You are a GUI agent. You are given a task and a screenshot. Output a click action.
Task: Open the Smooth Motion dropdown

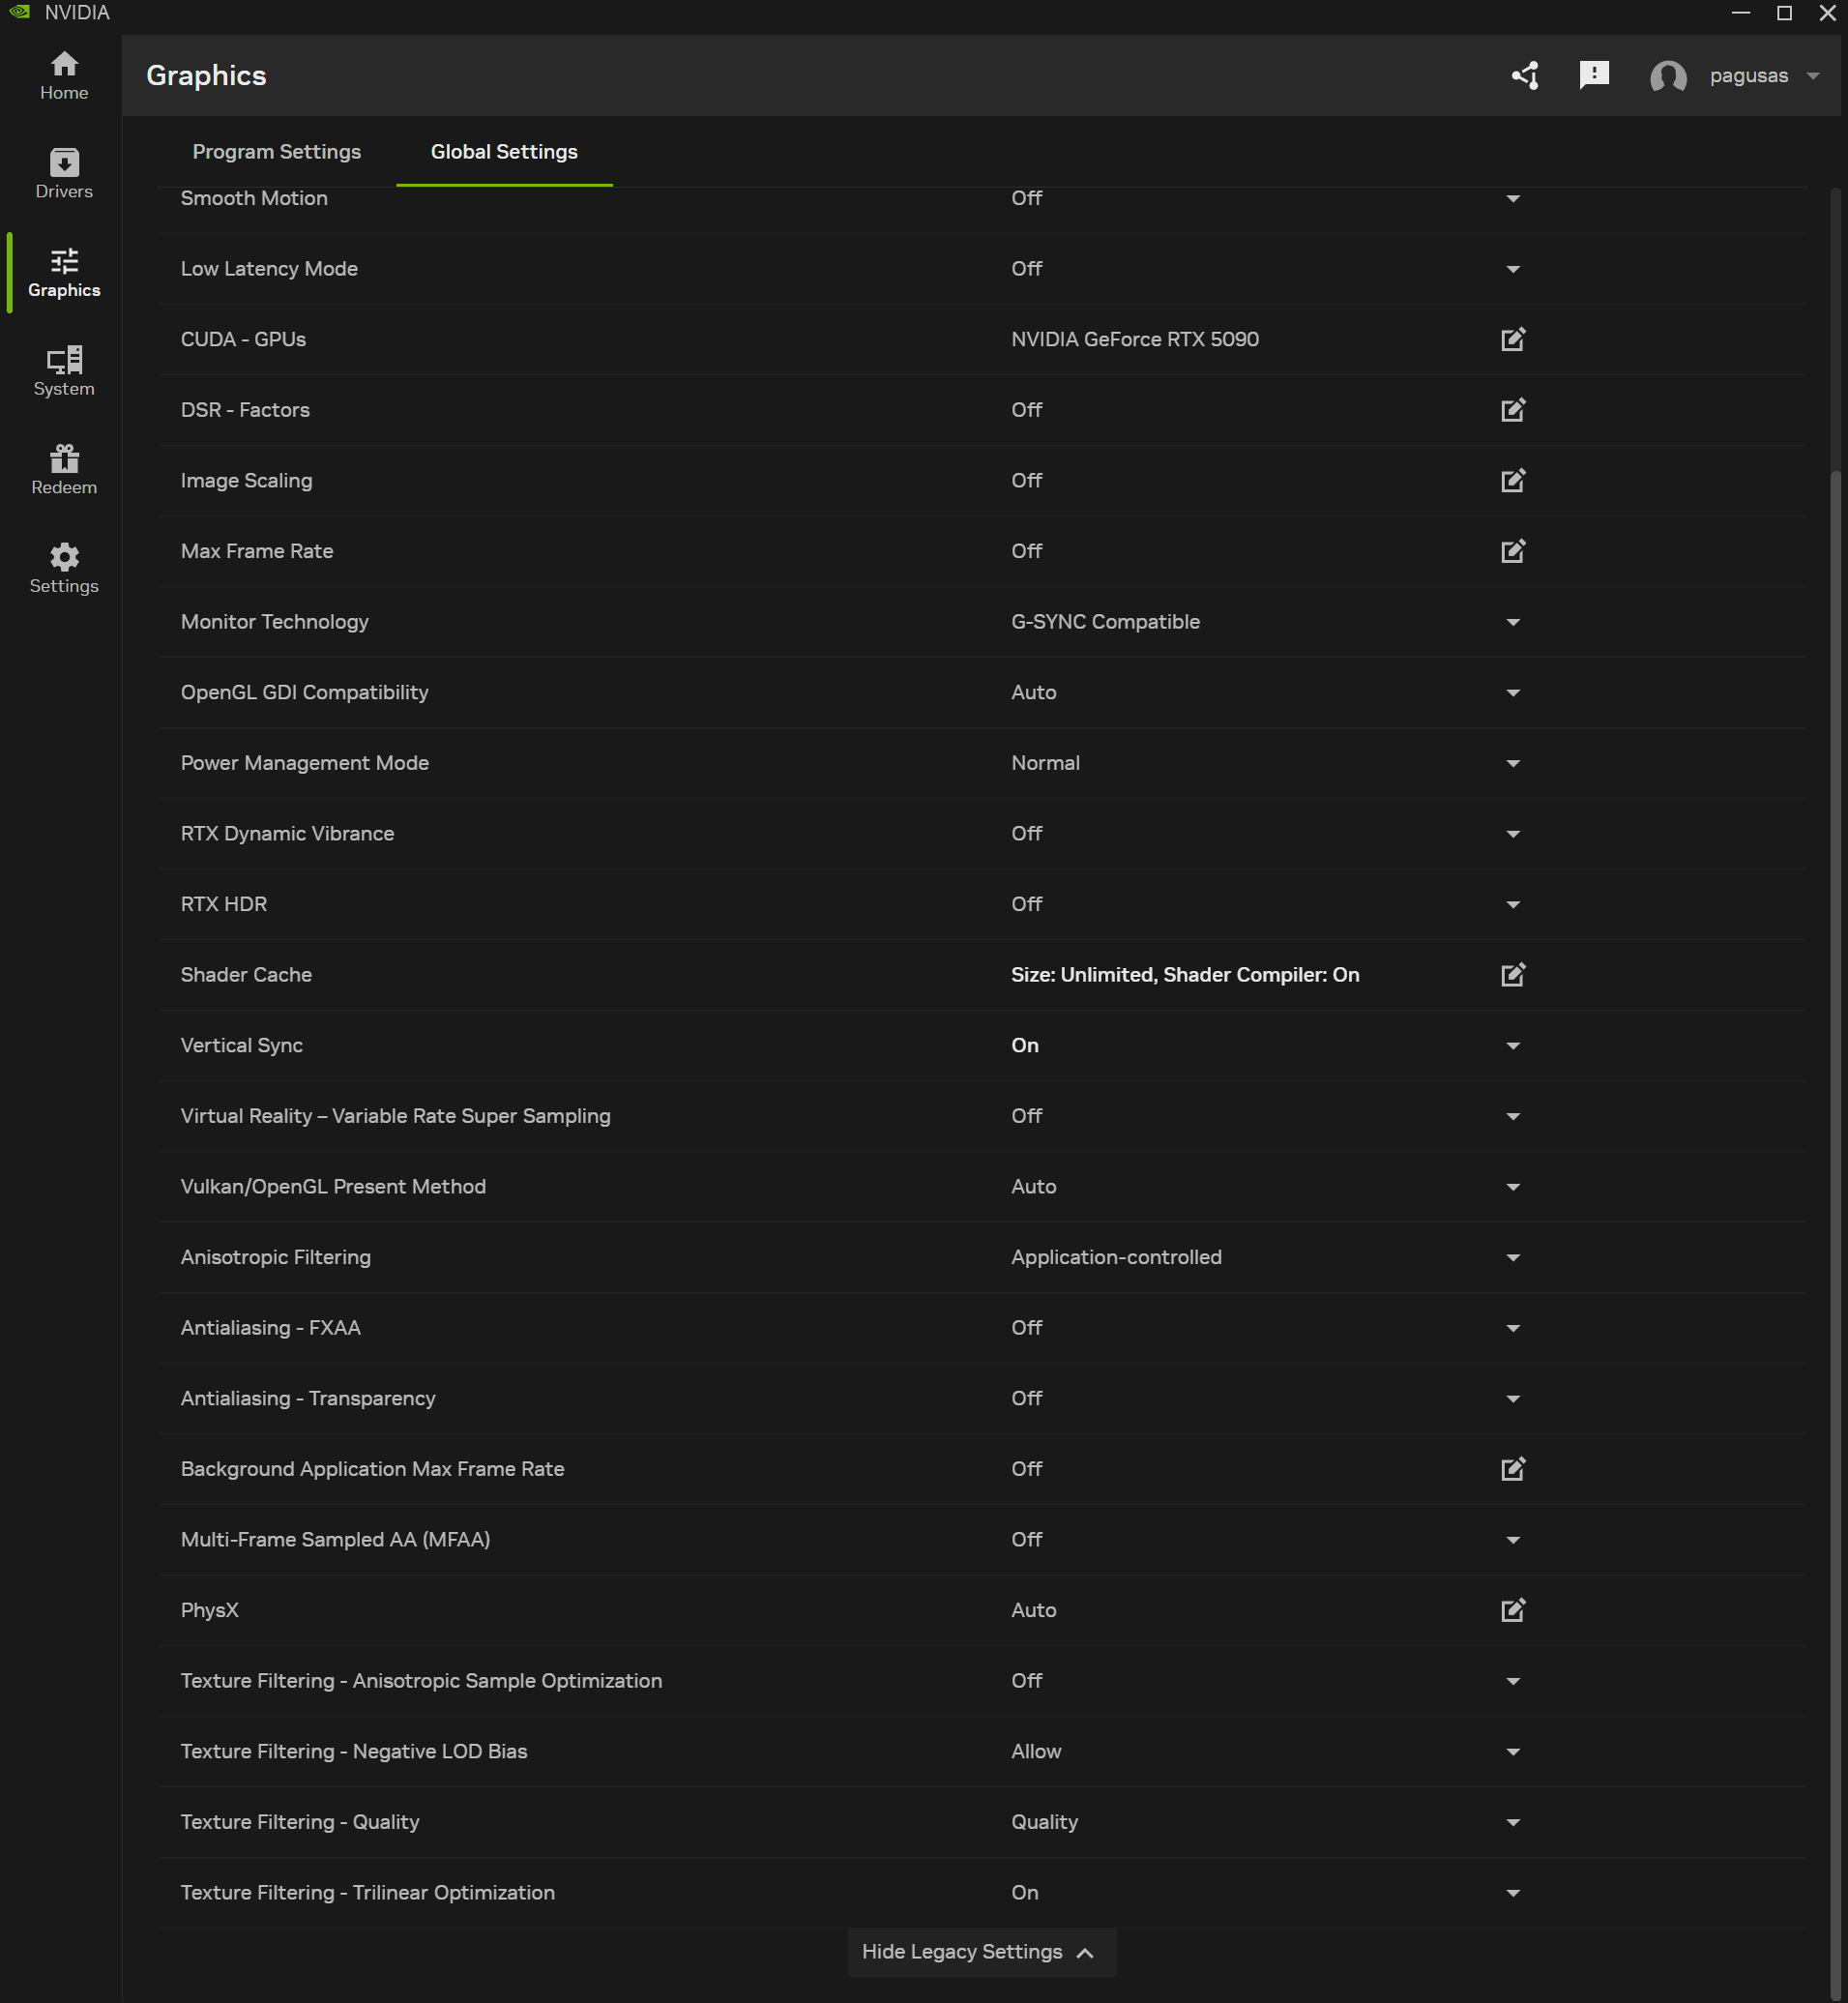coord(1513,199)
